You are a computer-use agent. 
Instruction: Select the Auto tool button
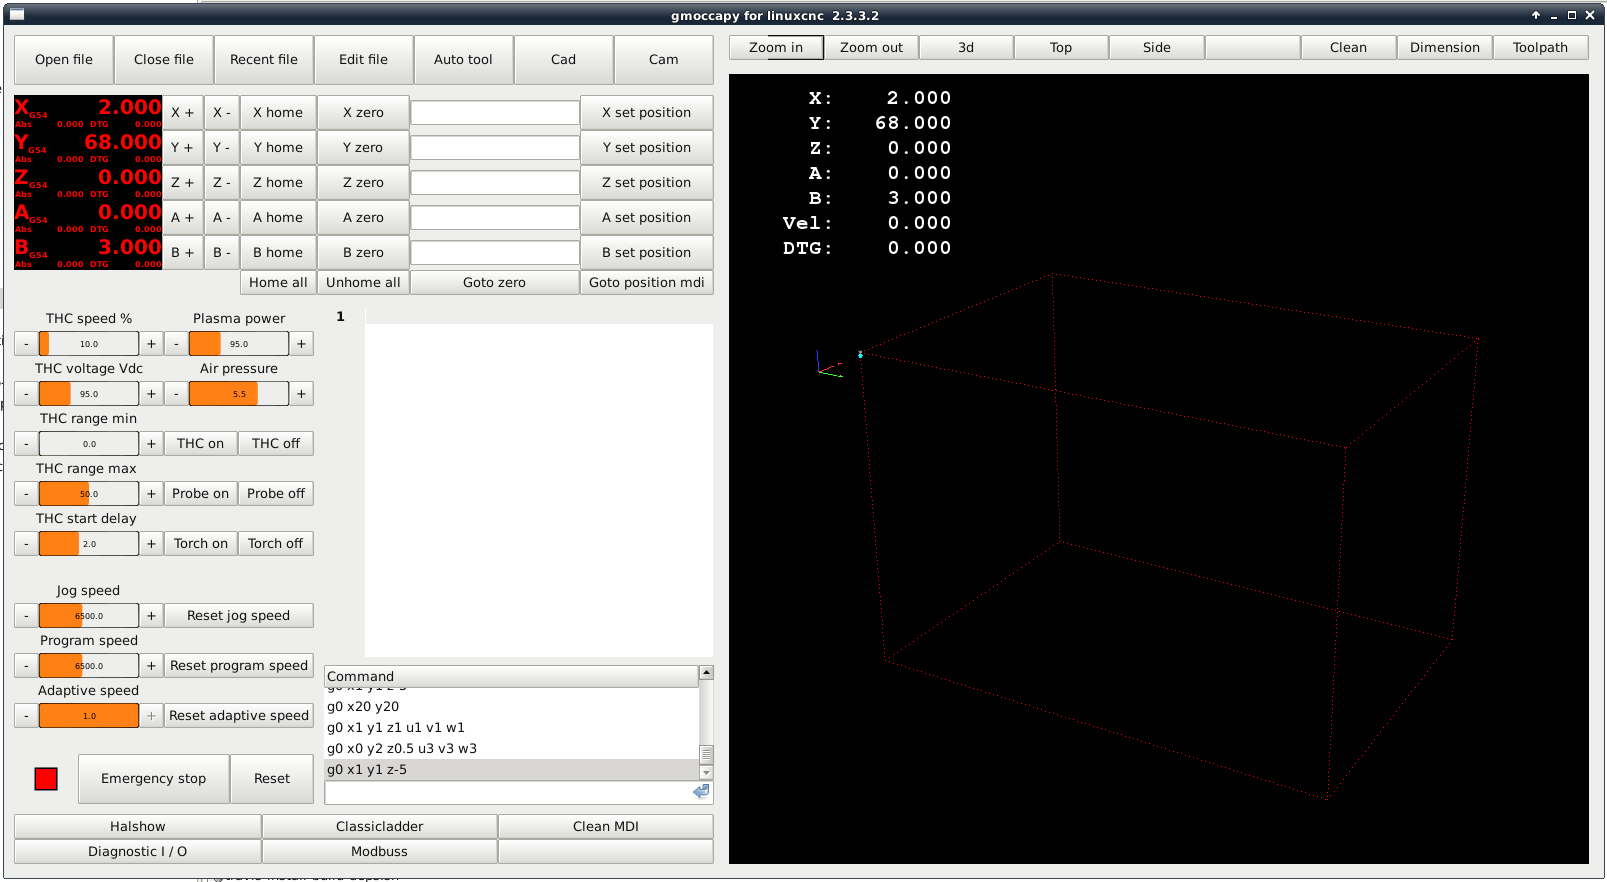pos(464,60)
